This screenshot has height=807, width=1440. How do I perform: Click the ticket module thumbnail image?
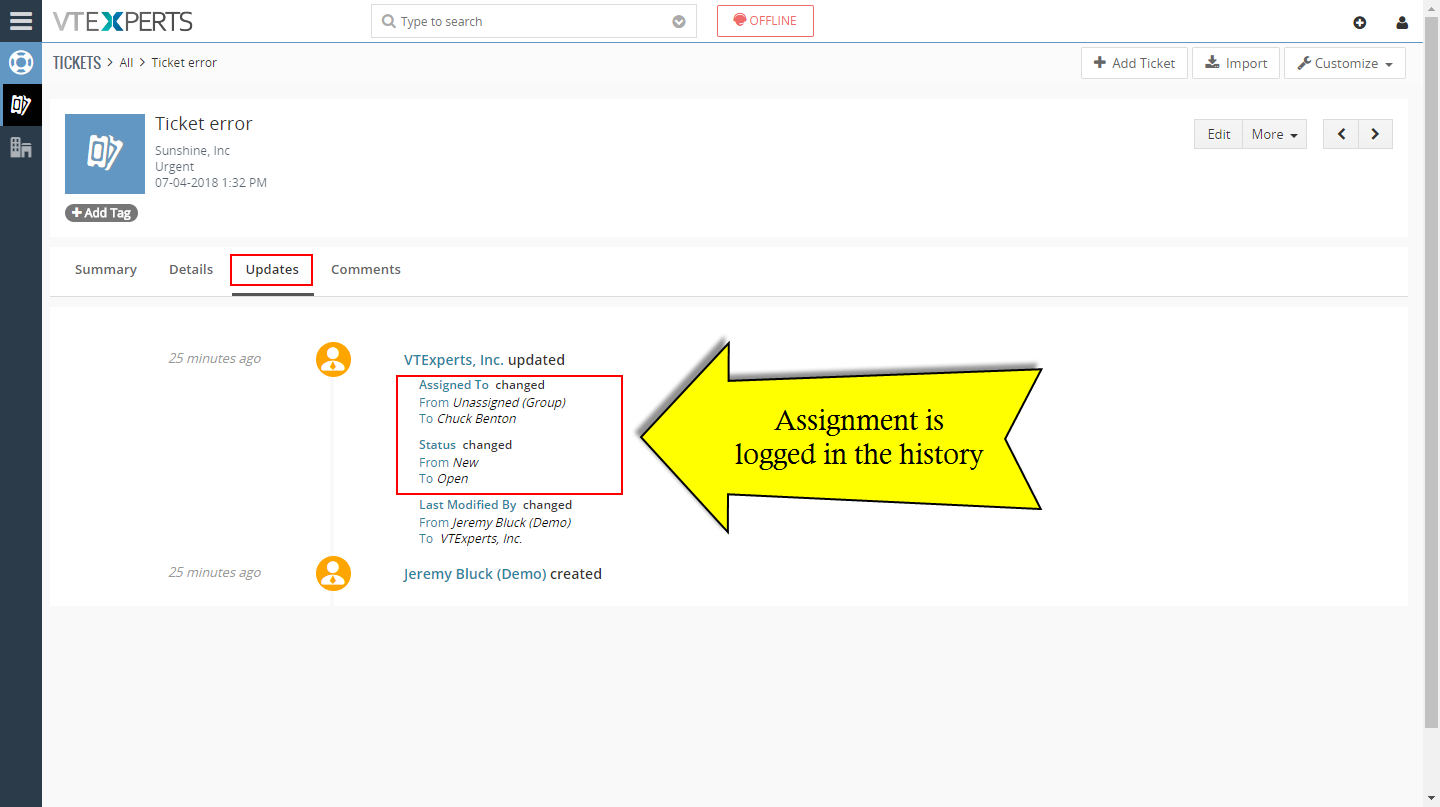click(x=105, y=154)
